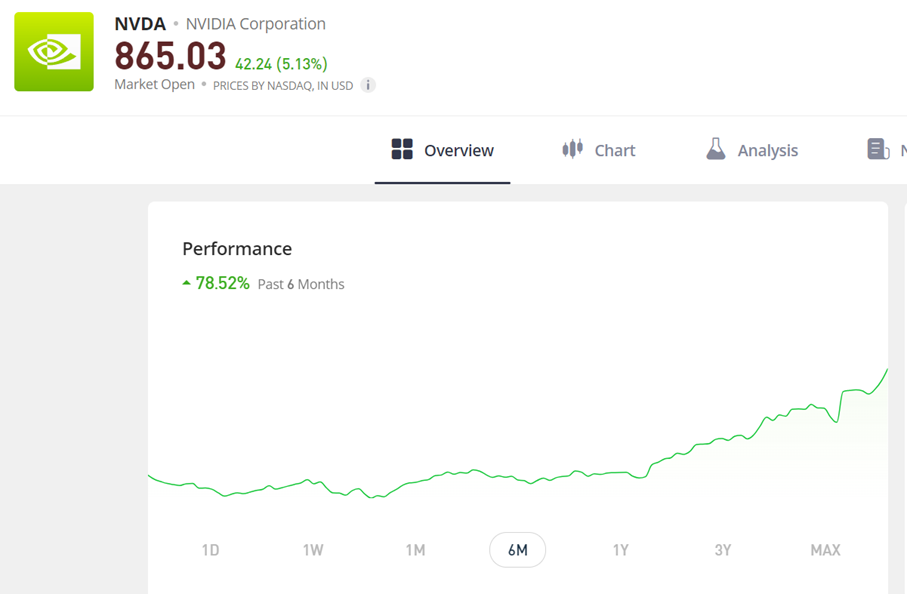The height and width of the screenshot is (594, 907).
Task: Select the 3Y performance range
Action: pyautogui.click(x=723, y=550)
